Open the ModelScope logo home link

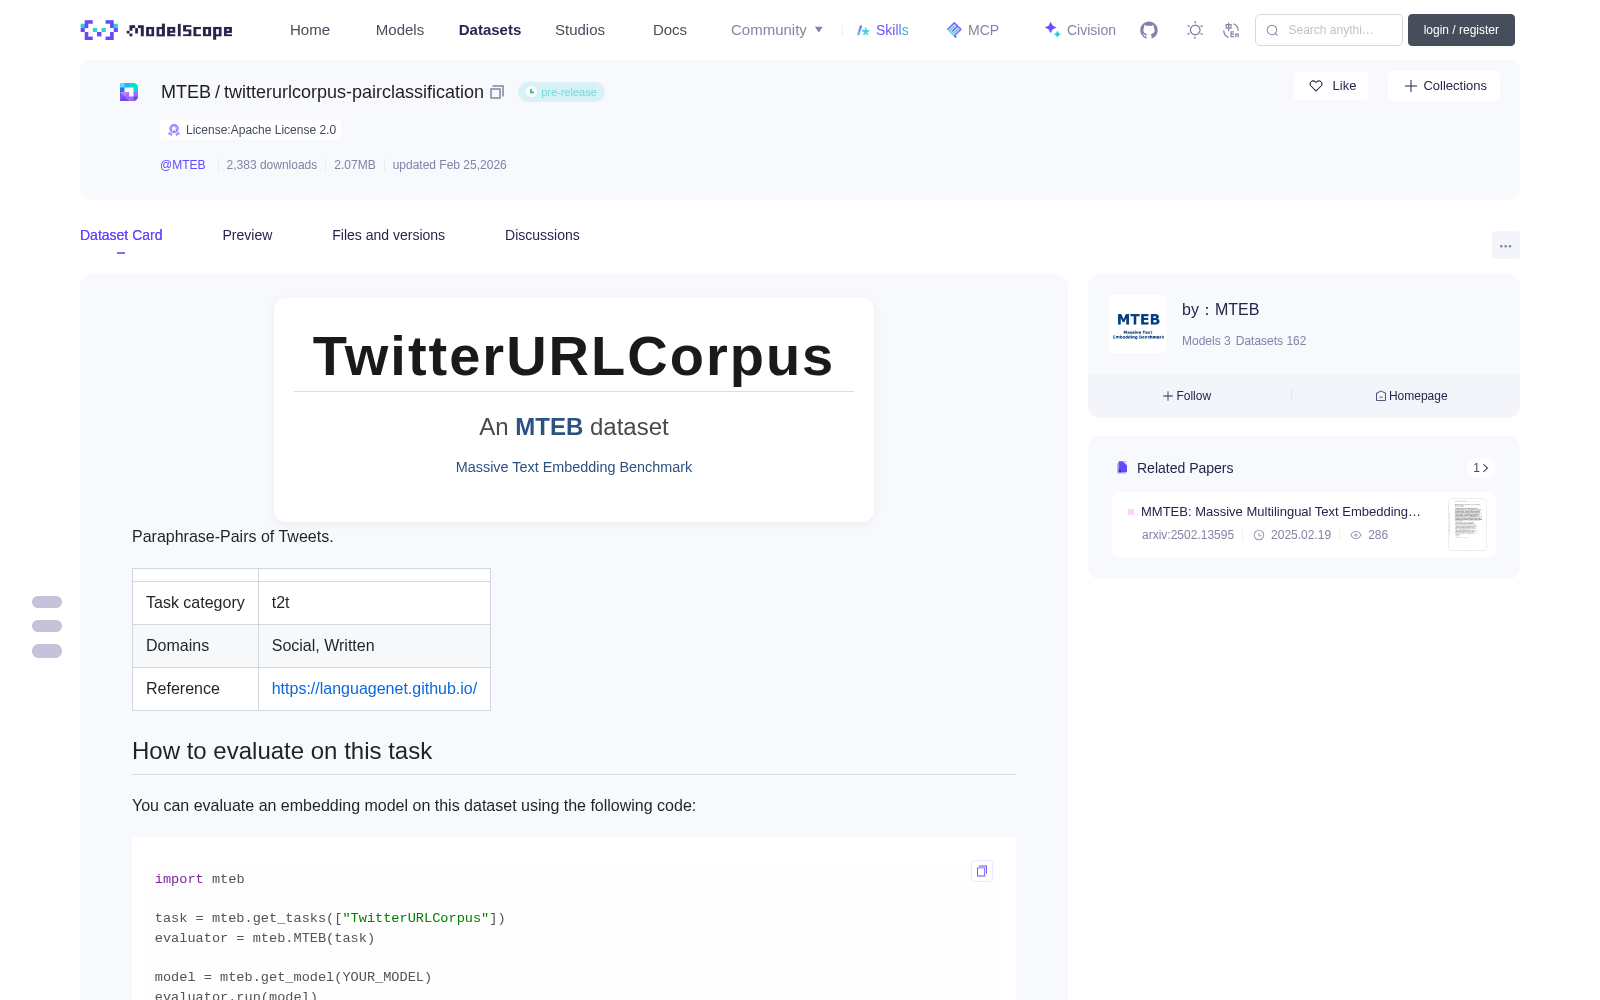tap(157, 30)
